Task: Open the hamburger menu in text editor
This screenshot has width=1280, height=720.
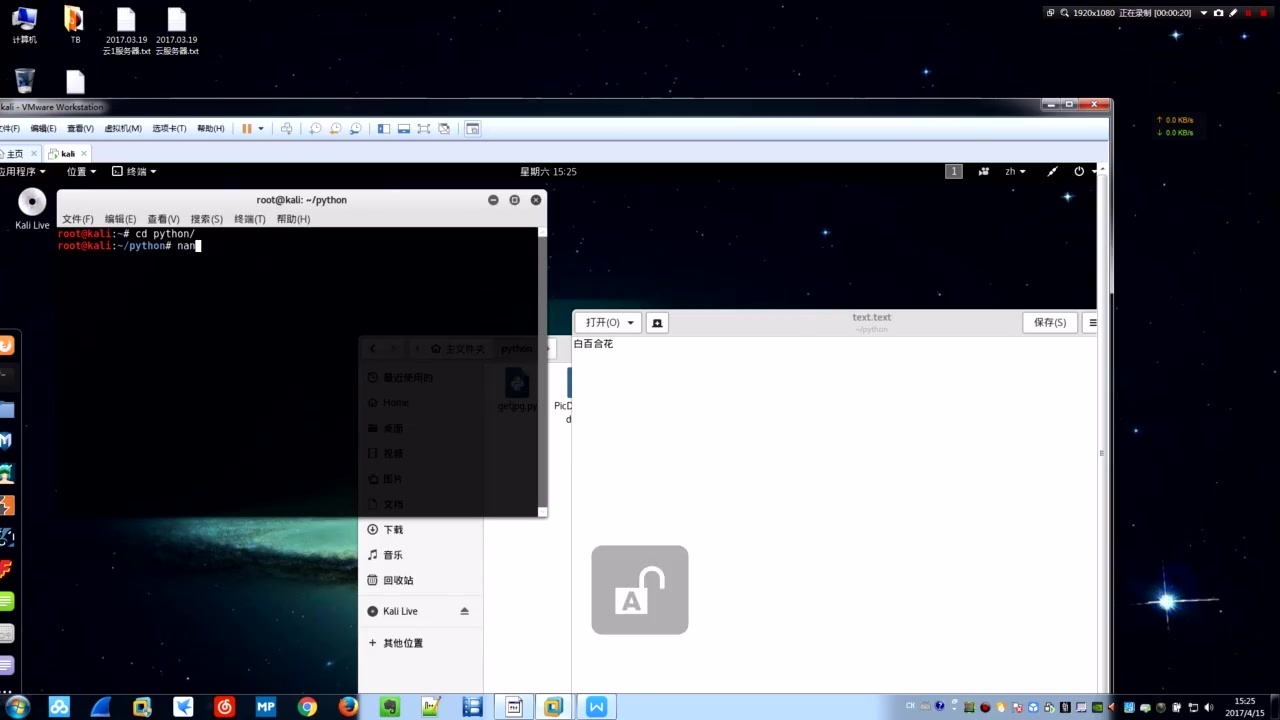Action: pyautogui.click(x=1092, y=322)
